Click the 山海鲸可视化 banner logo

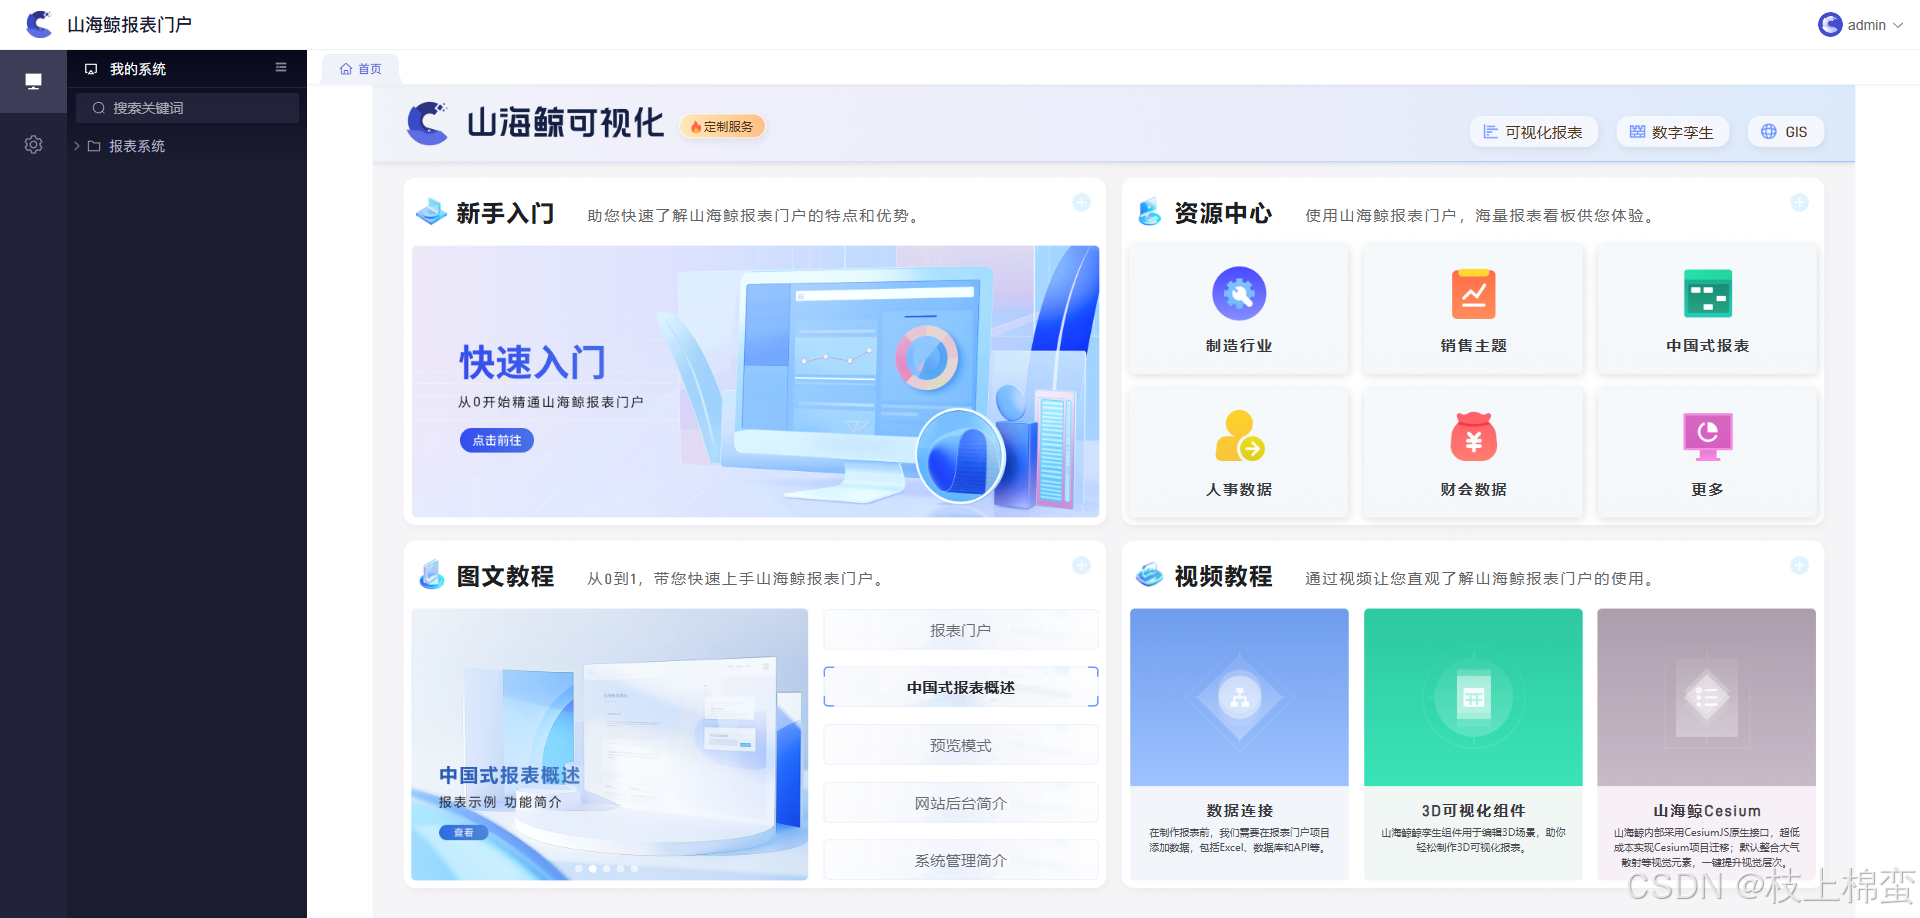pyautogui.click(x=534, y=123)
